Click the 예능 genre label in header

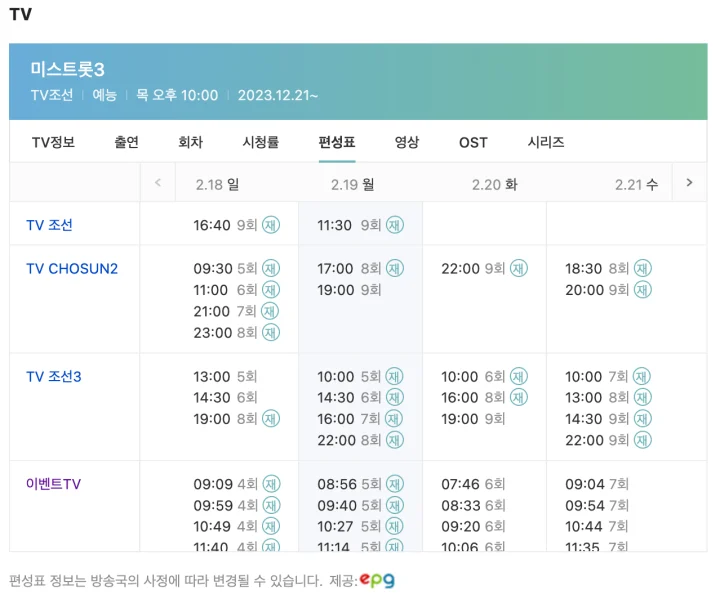pyautogui.click(x=105, y=95)
